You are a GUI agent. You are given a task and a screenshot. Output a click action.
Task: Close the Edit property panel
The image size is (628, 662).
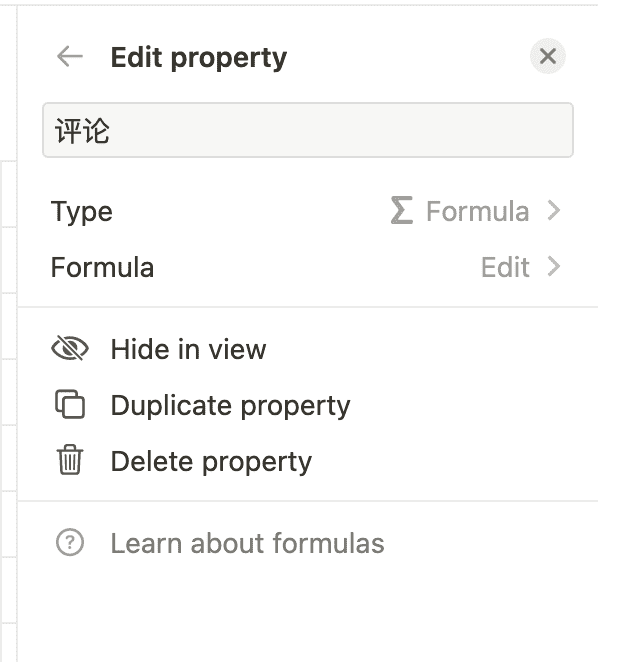[x=547, y=57]
